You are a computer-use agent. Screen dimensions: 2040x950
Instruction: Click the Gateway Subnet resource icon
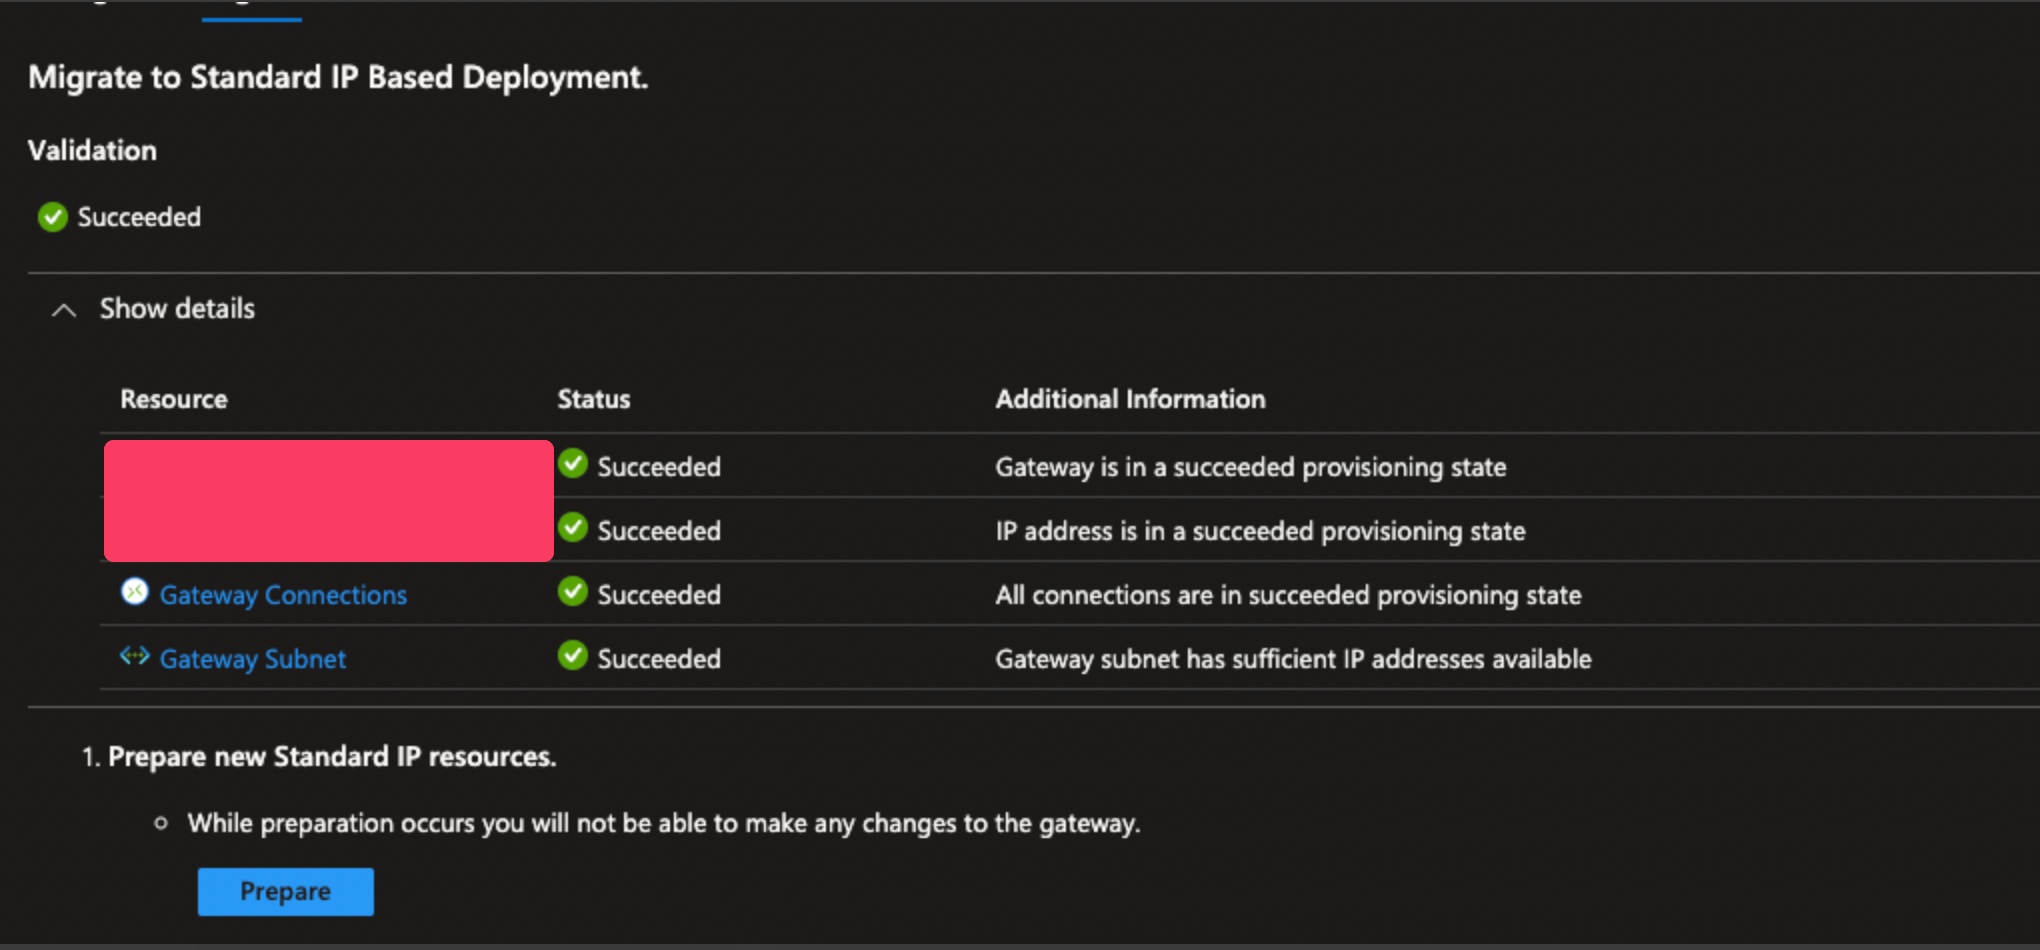click(135, 657)
